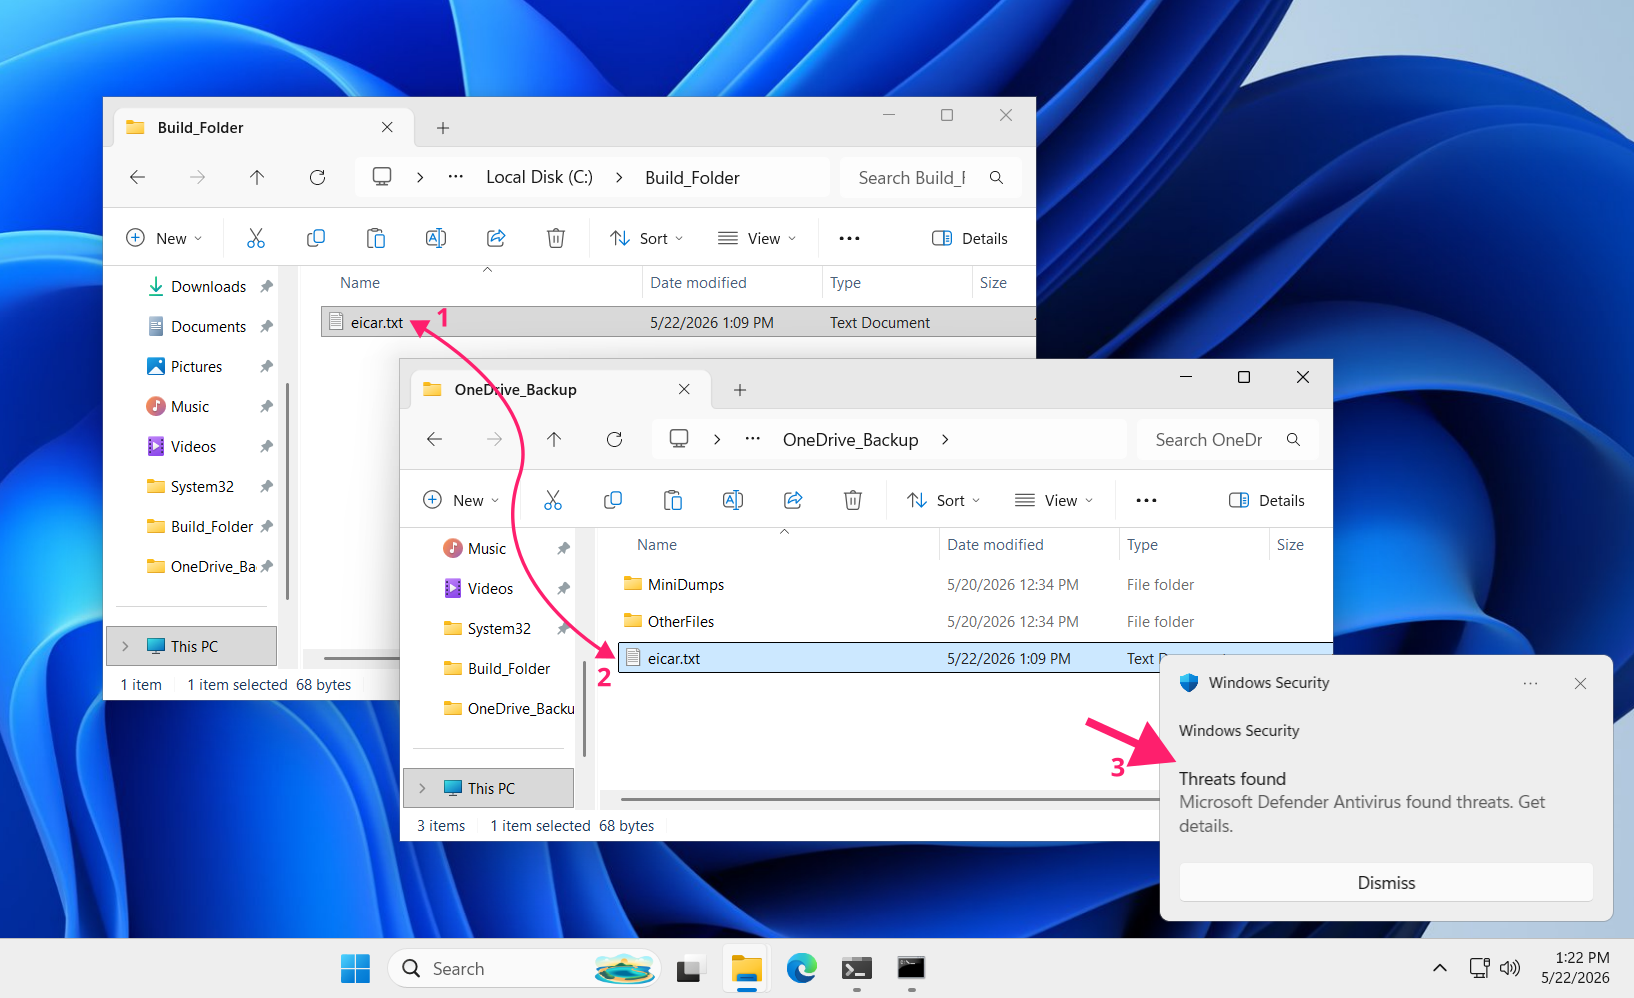The width and height of the screenshot is (1634, 998).
Task: Open New dropdown in Build_Folder window
Action: coord(165,238)
